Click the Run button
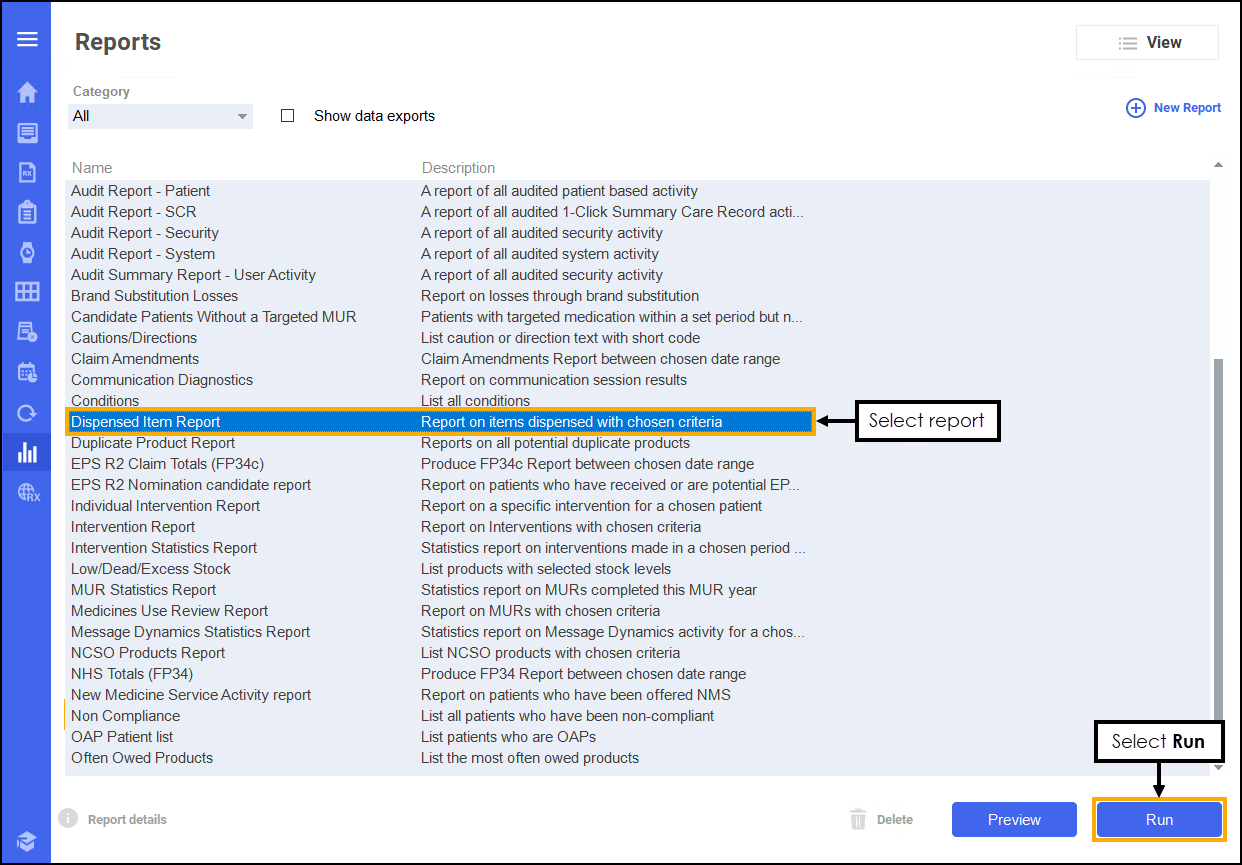 click(x=1159, y=820)
